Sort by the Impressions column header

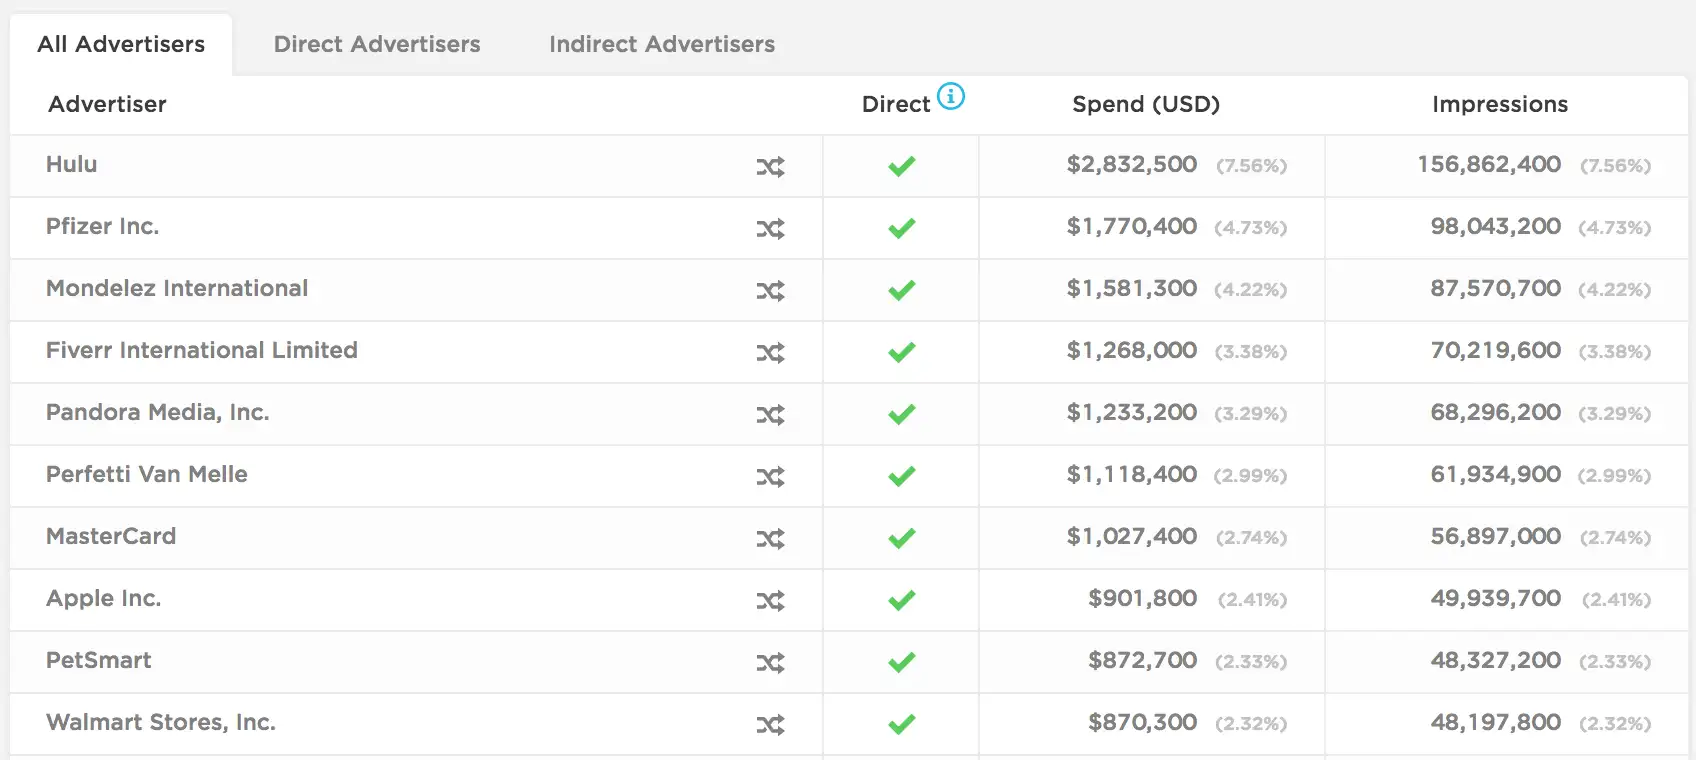1500,104
